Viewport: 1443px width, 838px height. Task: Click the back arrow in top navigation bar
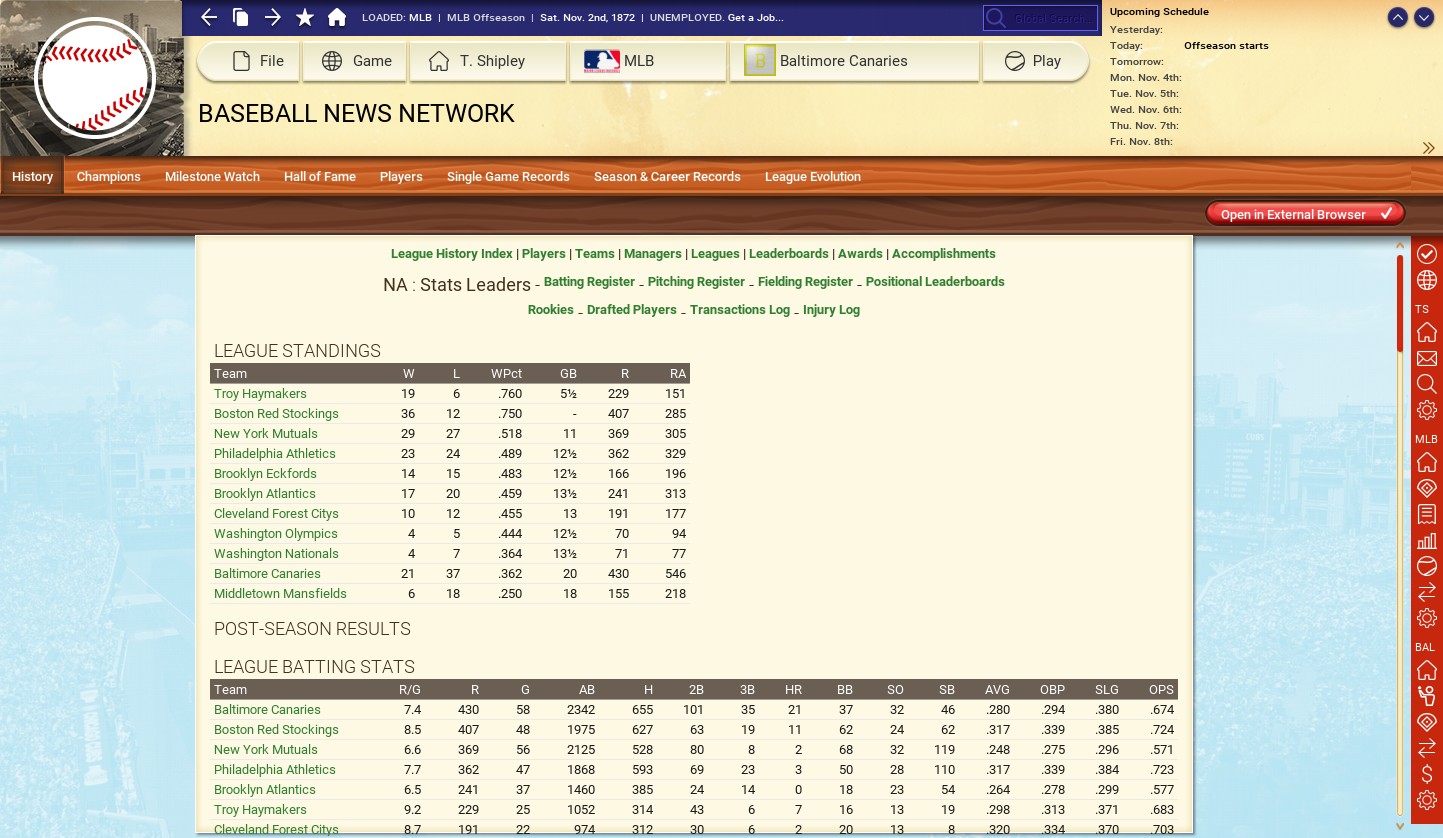[209, 17]
